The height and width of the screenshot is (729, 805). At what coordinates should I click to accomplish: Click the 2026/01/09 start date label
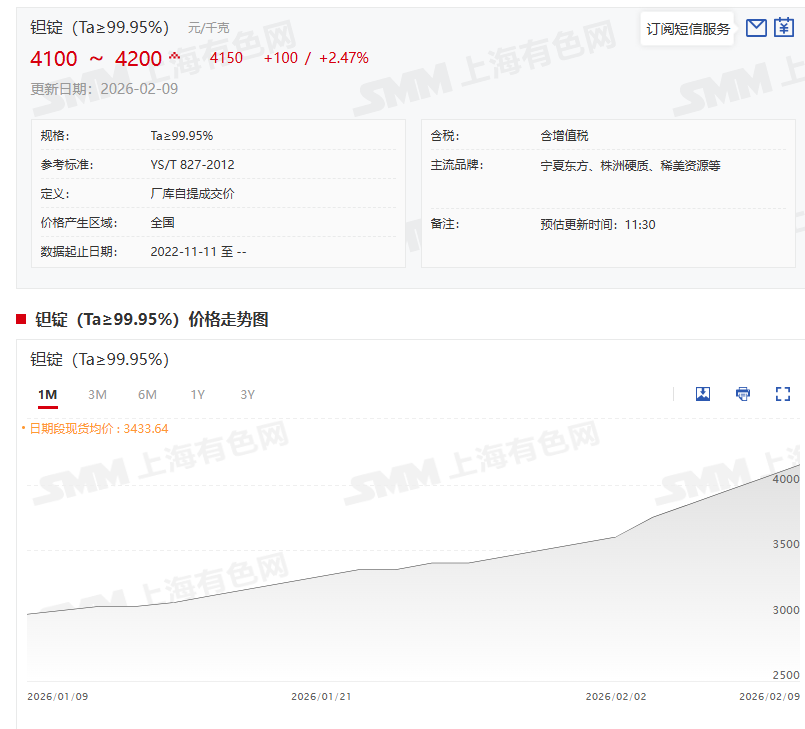click(x=57, y=696)
